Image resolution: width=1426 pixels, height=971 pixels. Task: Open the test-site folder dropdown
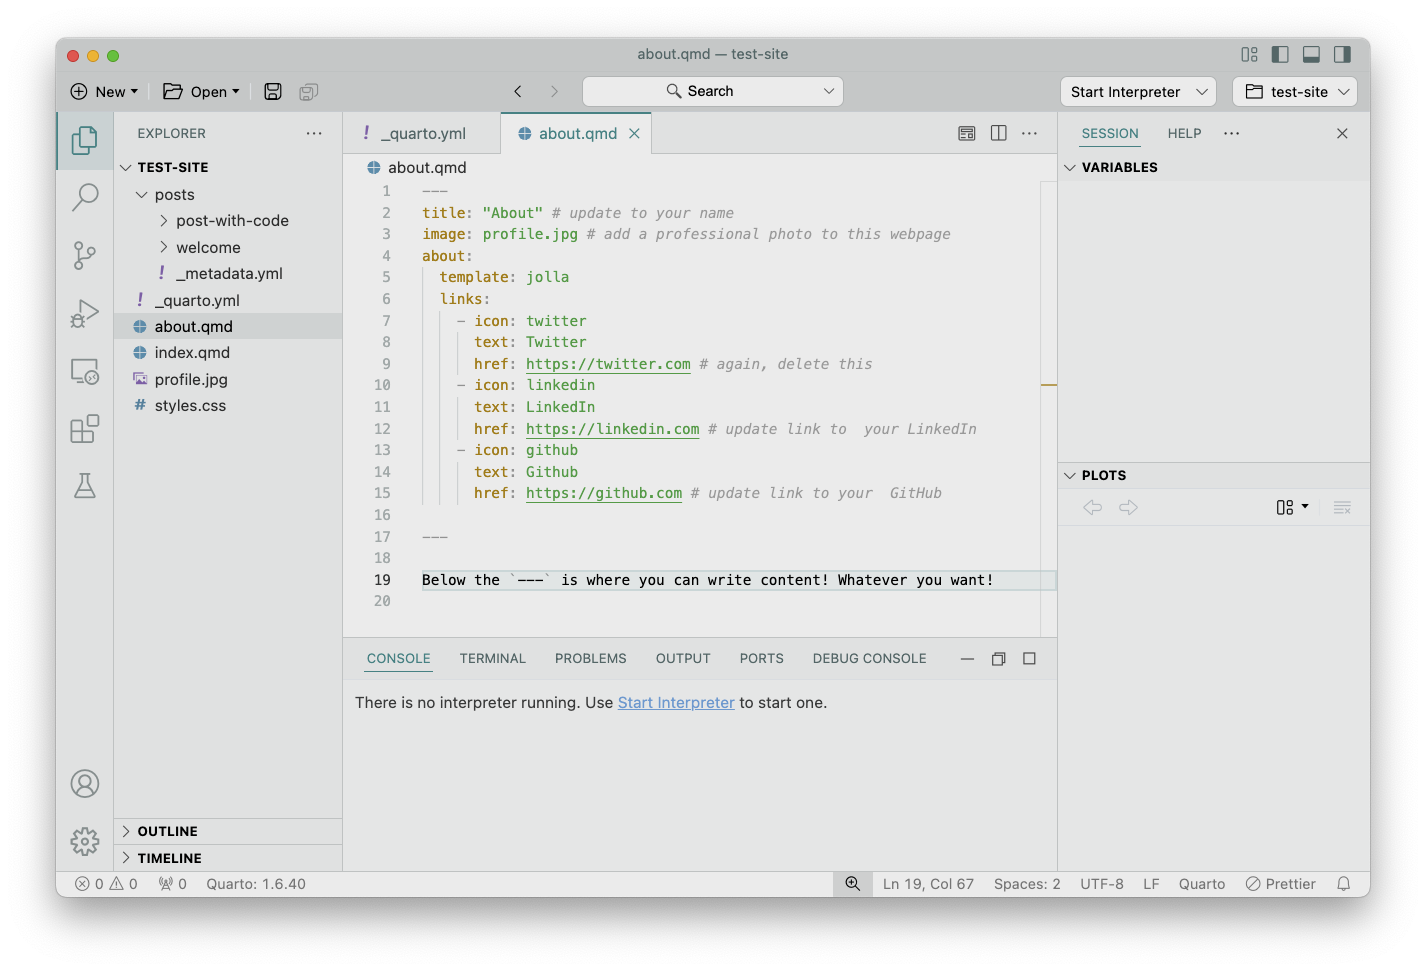tap(1295, 92)
